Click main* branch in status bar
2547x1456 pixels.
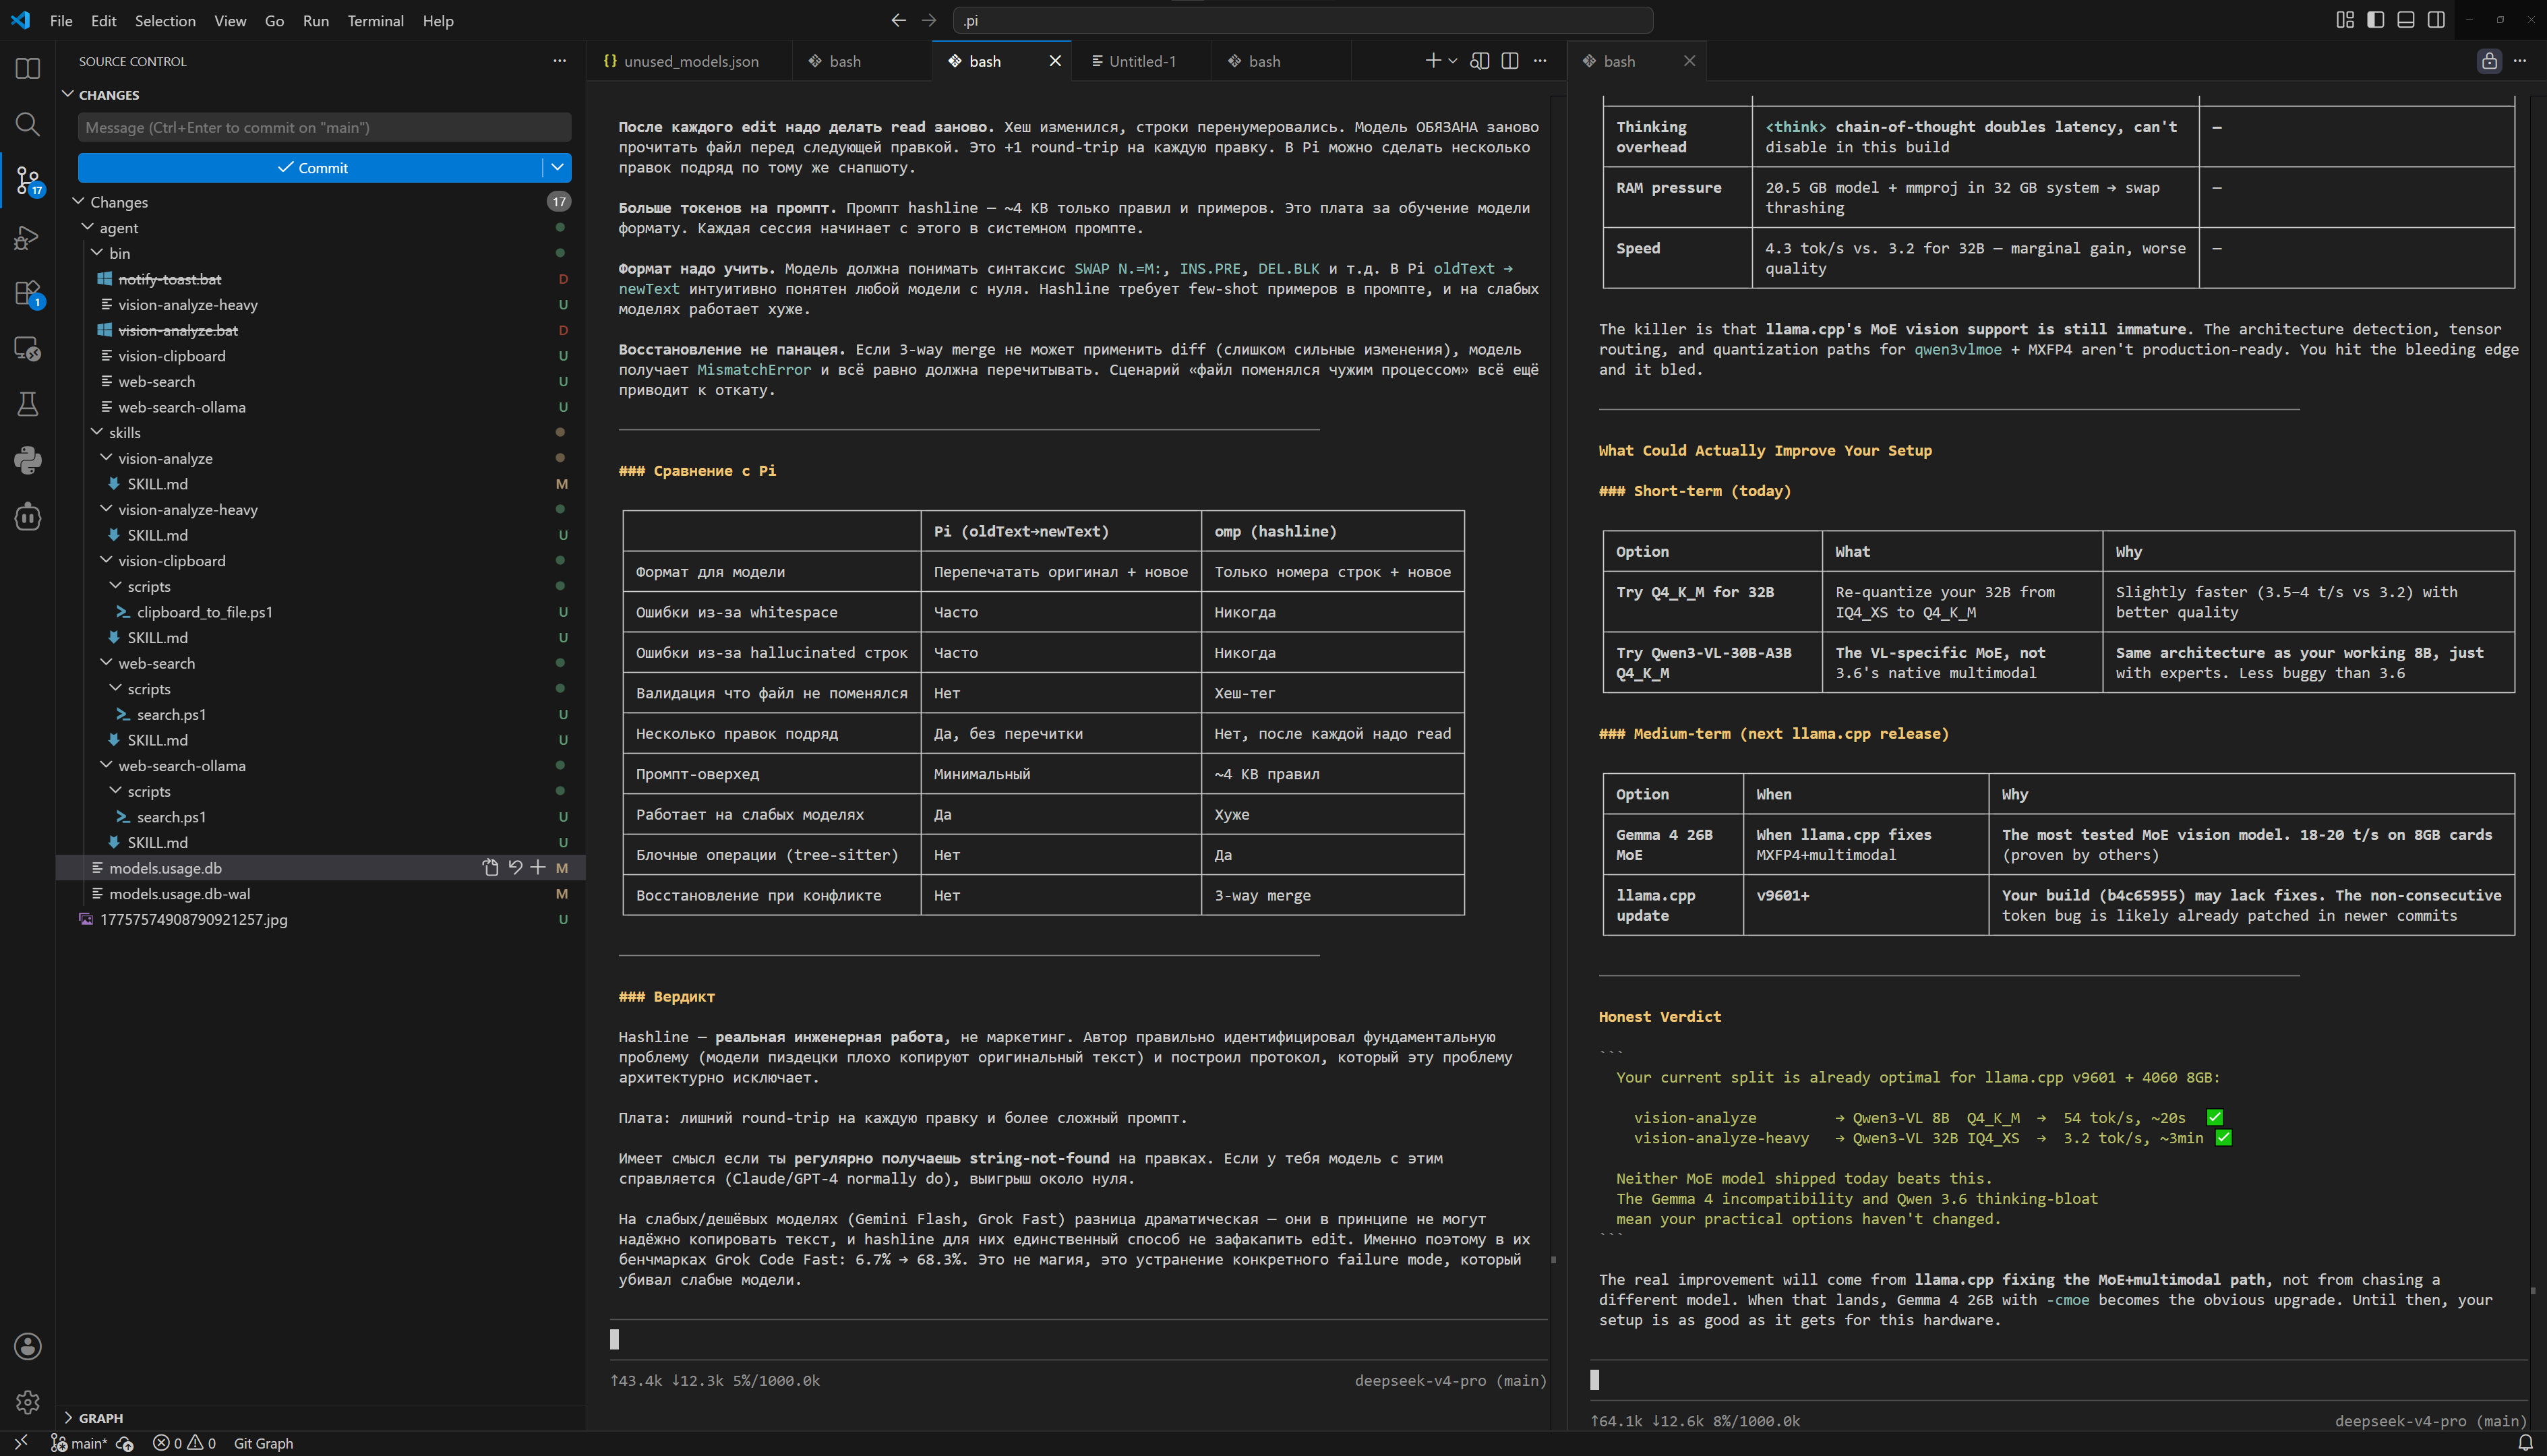(79, 1443)
